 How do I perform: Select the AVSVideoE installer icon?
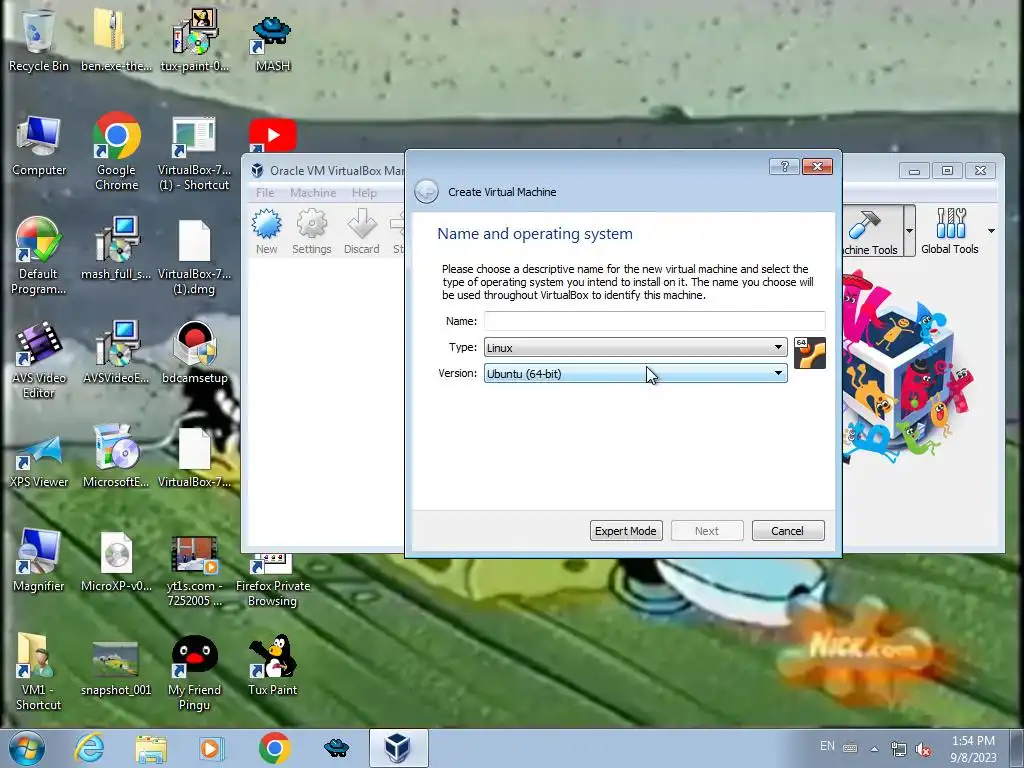click(x=116, y=351)
